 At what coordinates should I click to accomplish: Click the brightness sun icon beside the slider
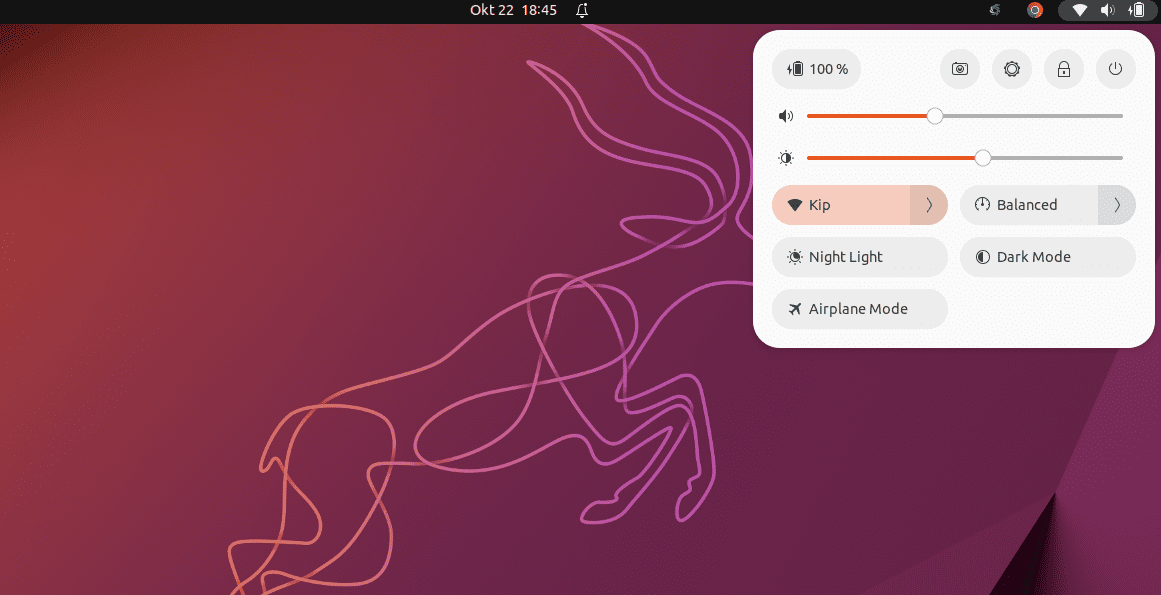[x=786, y=158]
